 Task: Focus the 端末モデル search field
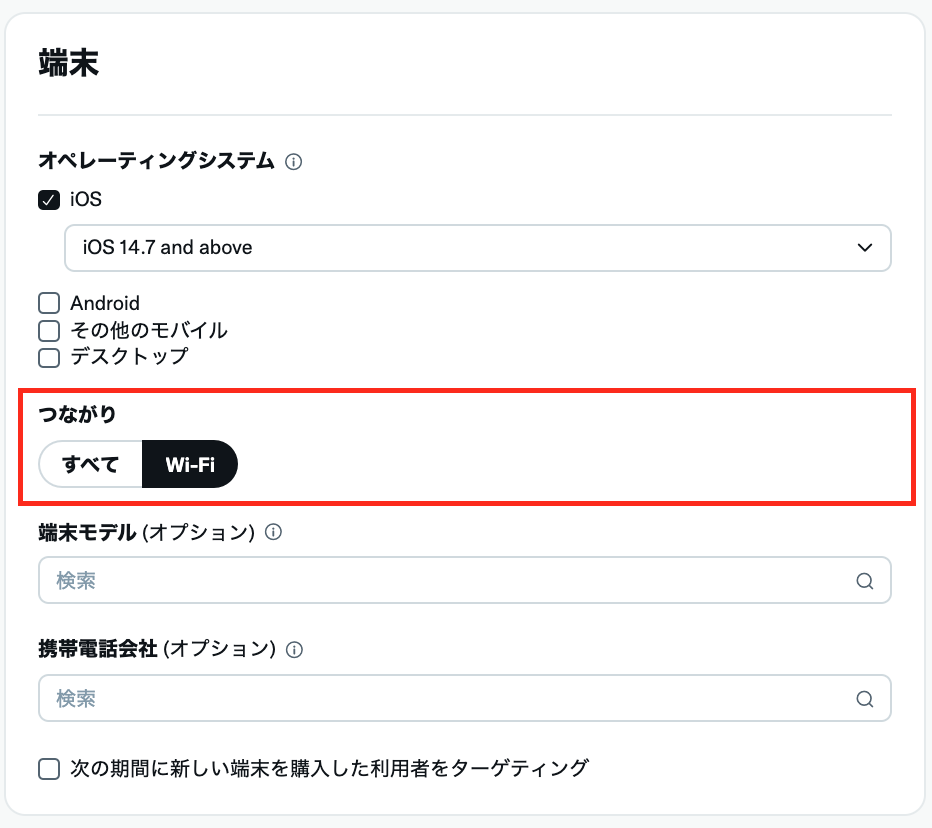[440, 581]
